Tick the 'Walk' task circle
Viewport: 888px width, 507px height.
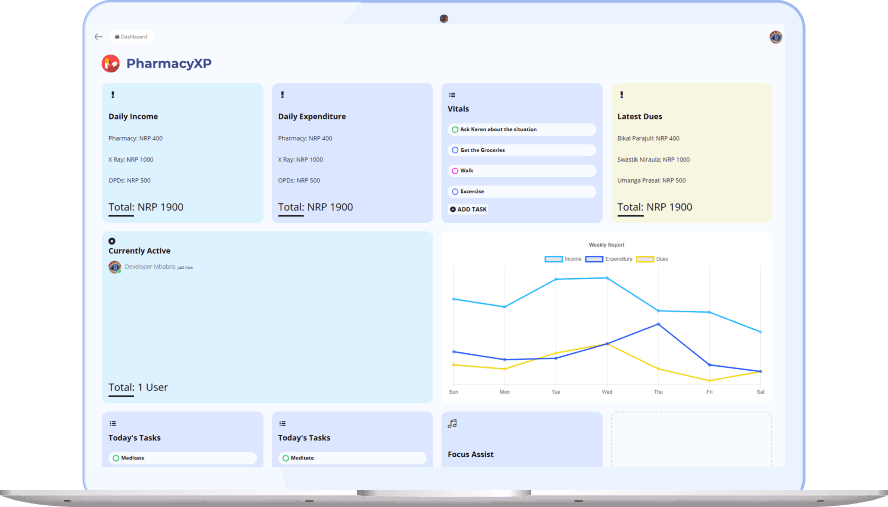coord(455,171)
